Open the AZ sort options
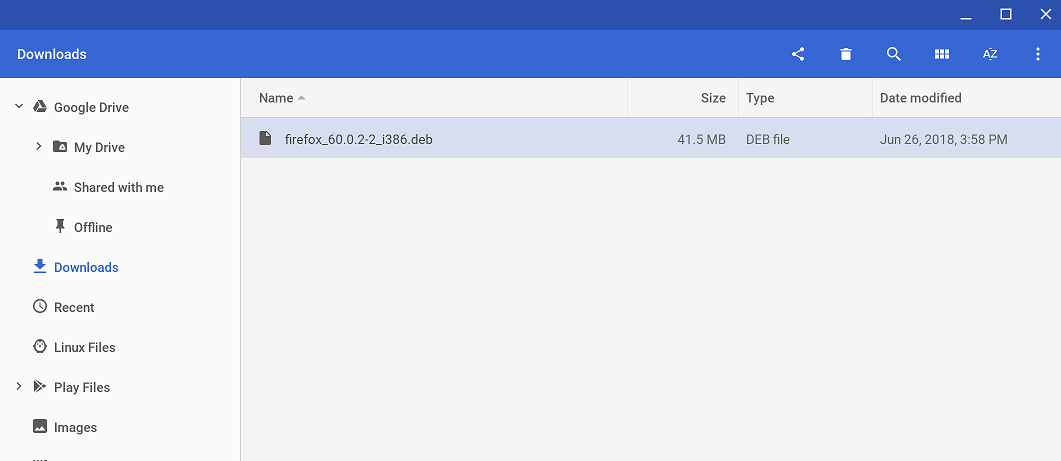Viewport: 1061px width, 461px height. [x=990, y=54]
